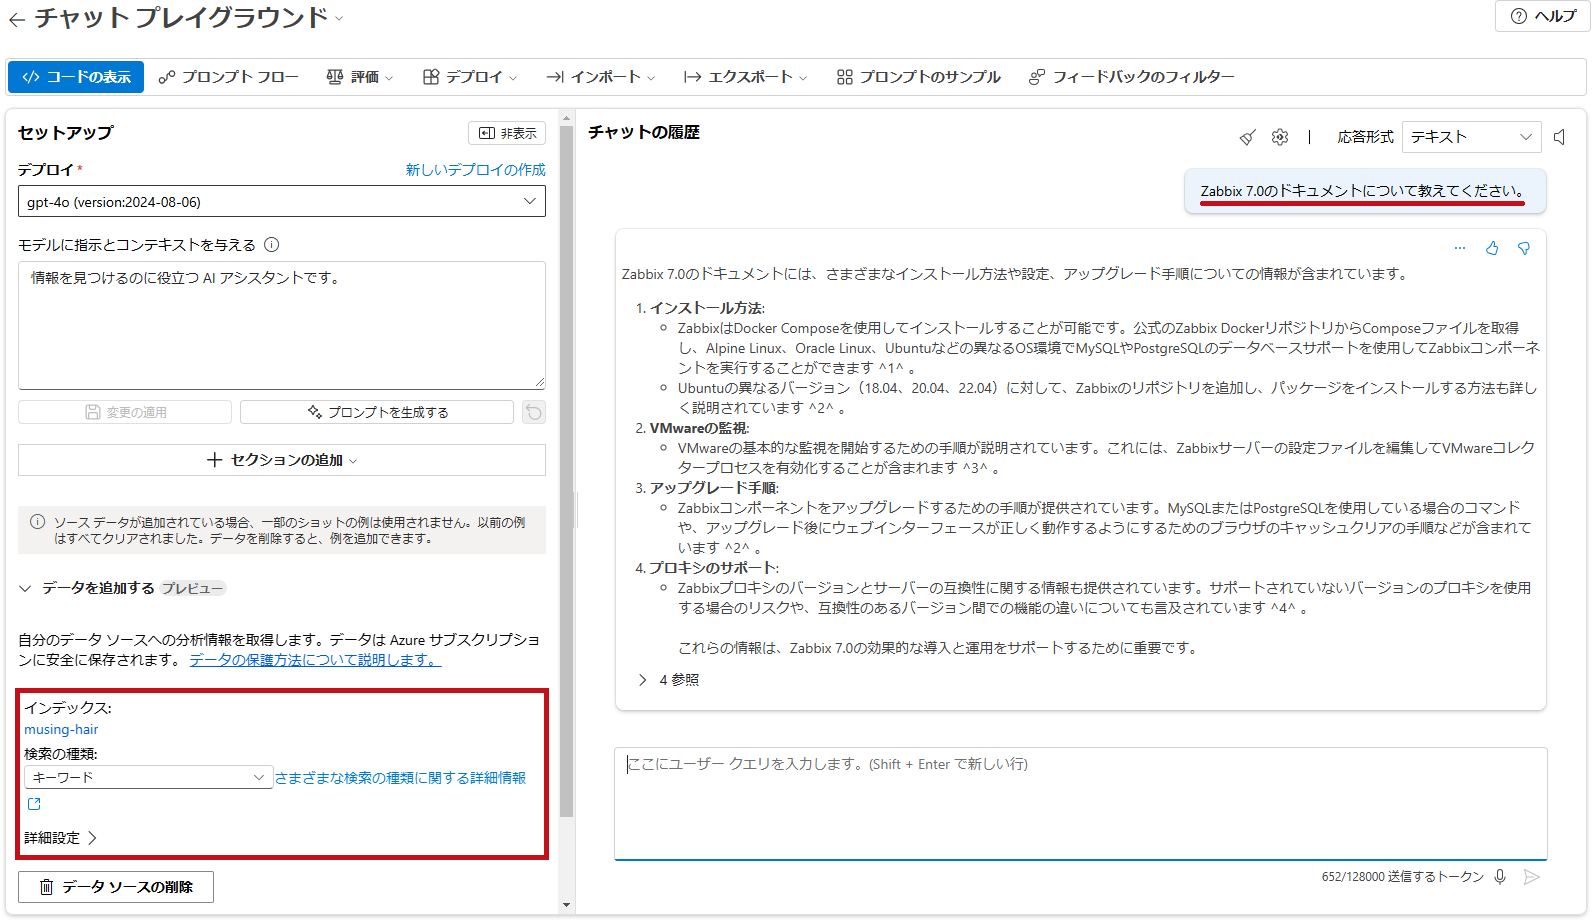The width and height of the screenshot is (1593, 923).
Task: Edit the system message text area
Action: pos(282,325)
